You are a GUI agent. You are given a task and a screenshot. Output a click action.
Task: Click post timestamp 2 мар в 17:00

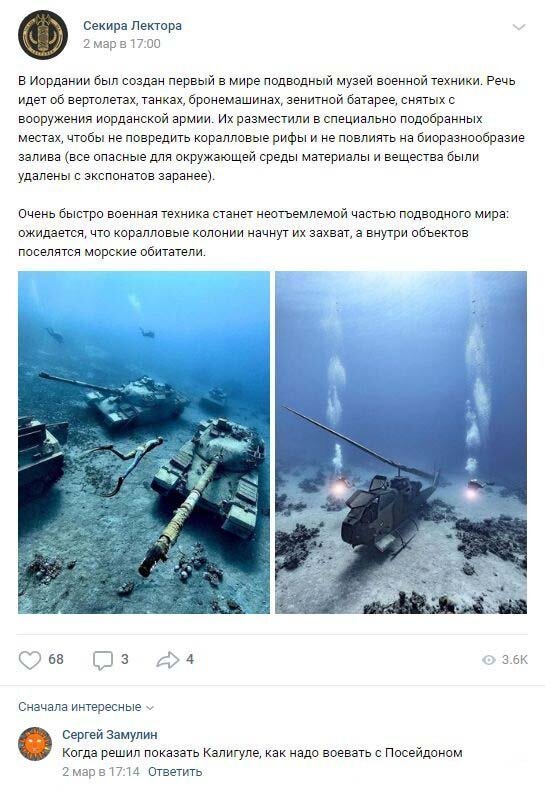[x=122, y=44]
